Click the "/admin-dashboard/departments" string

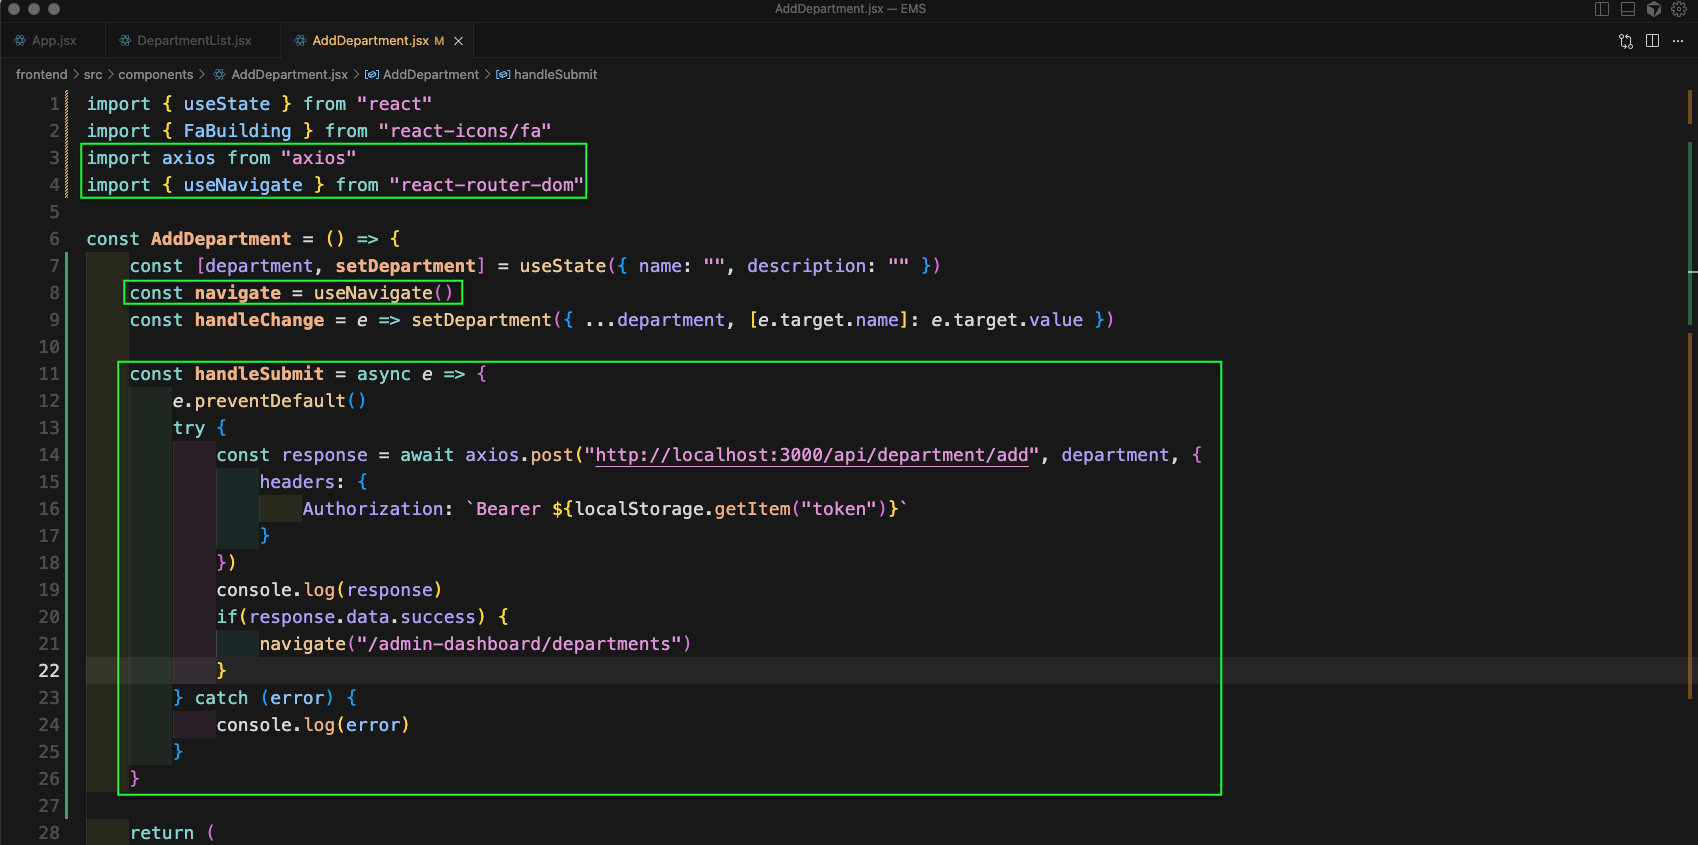(519, 644)
